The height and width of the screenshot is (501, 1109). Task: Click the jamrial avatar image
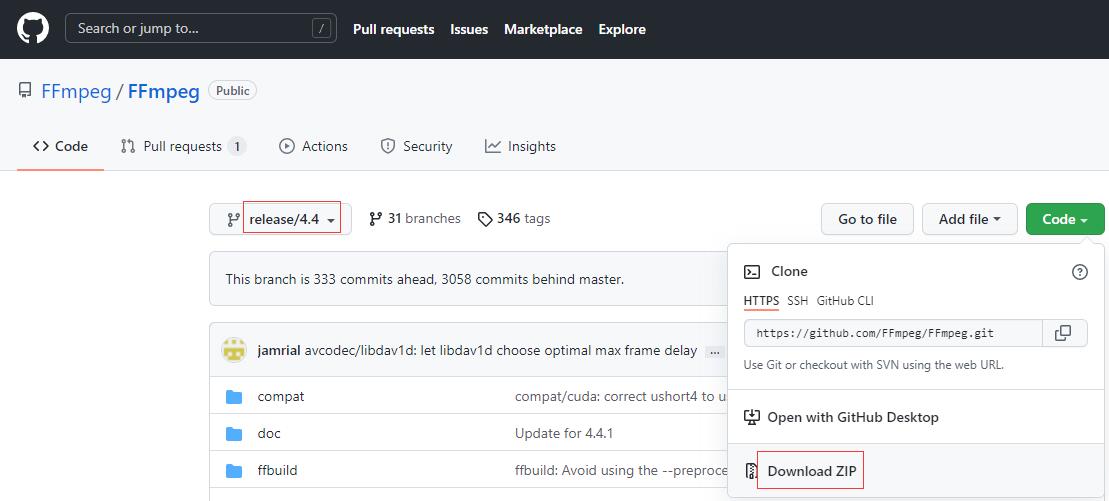[234, 350]
